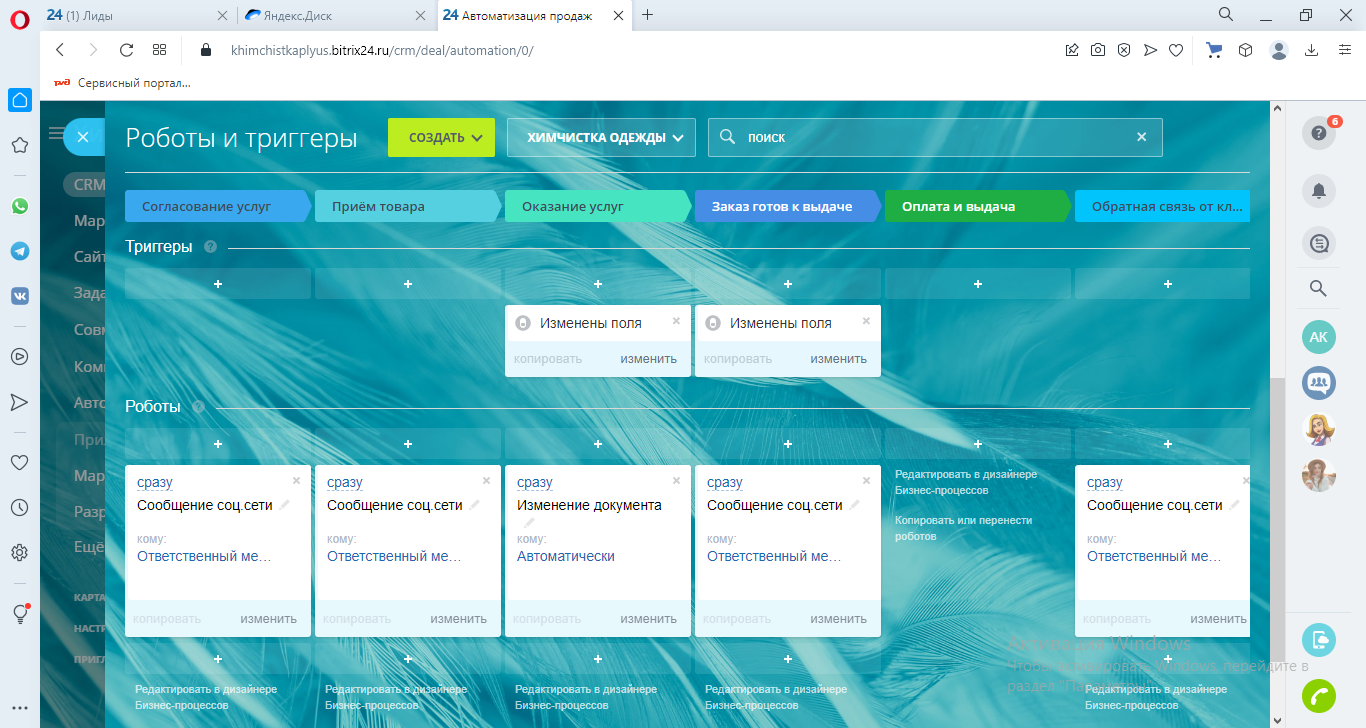The image size is (1366, 728).
Task: Click the Triggers help question icon
Action: pos(210,247)
